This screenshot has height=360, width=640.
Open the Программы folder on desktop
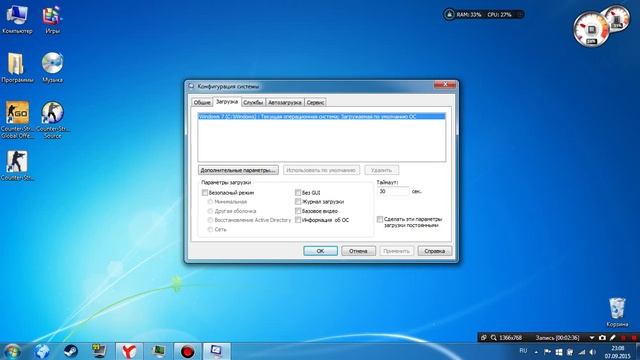pos(17,68)
